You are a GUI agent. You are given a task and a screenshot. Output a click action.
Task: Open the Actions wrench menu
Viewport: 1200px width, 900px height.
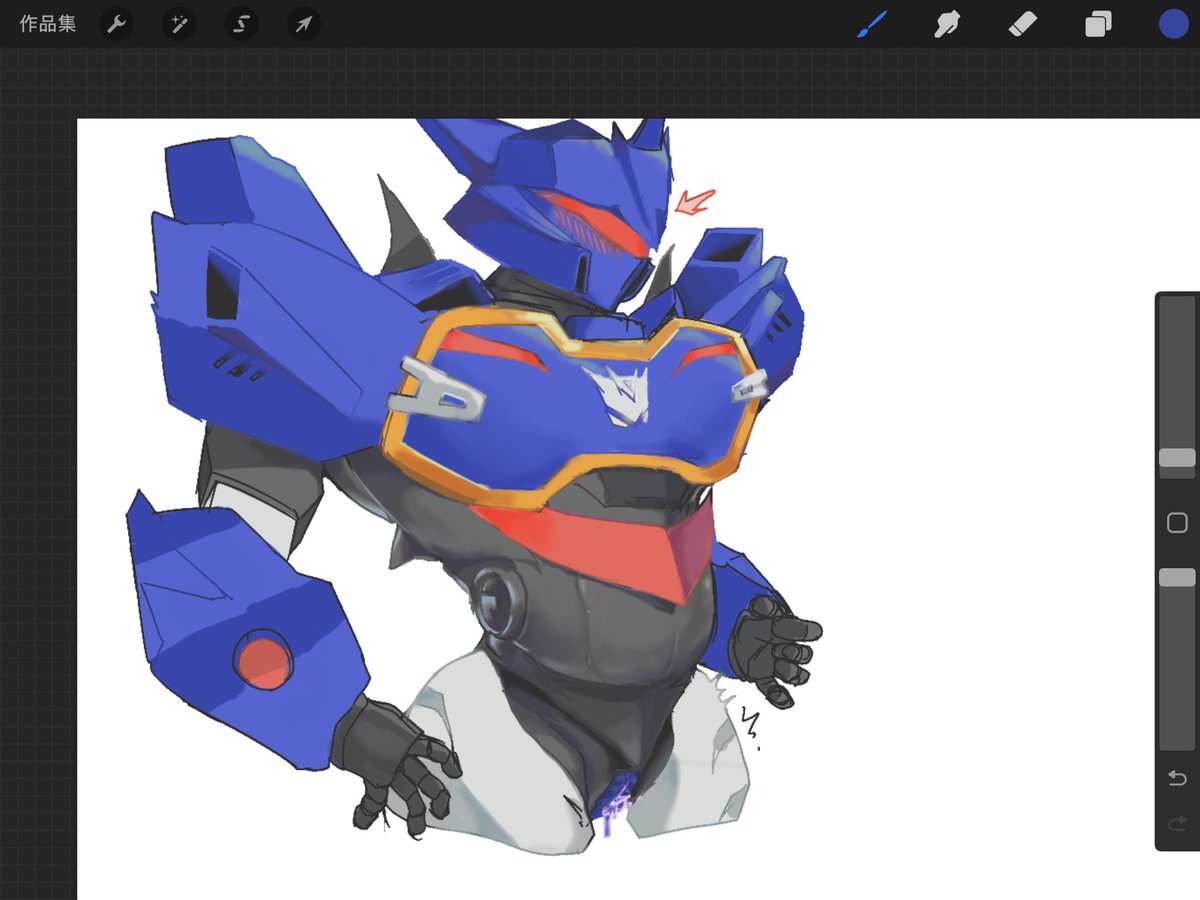click(x=118, y=24)
